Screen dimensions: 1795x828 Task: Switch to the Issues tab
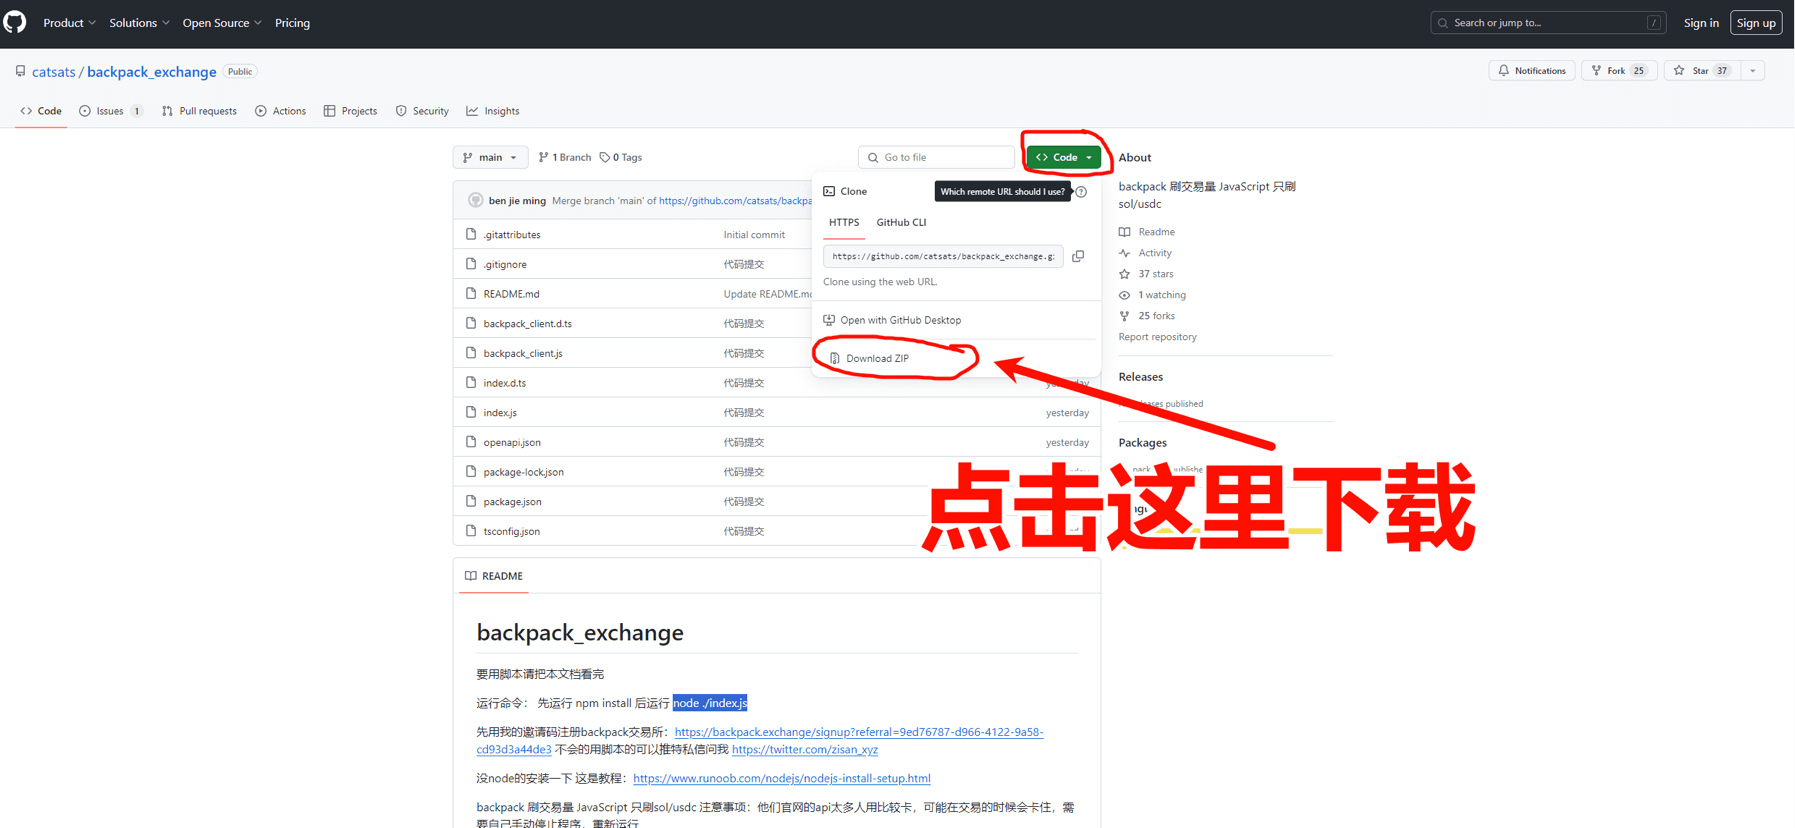point(110,111)
